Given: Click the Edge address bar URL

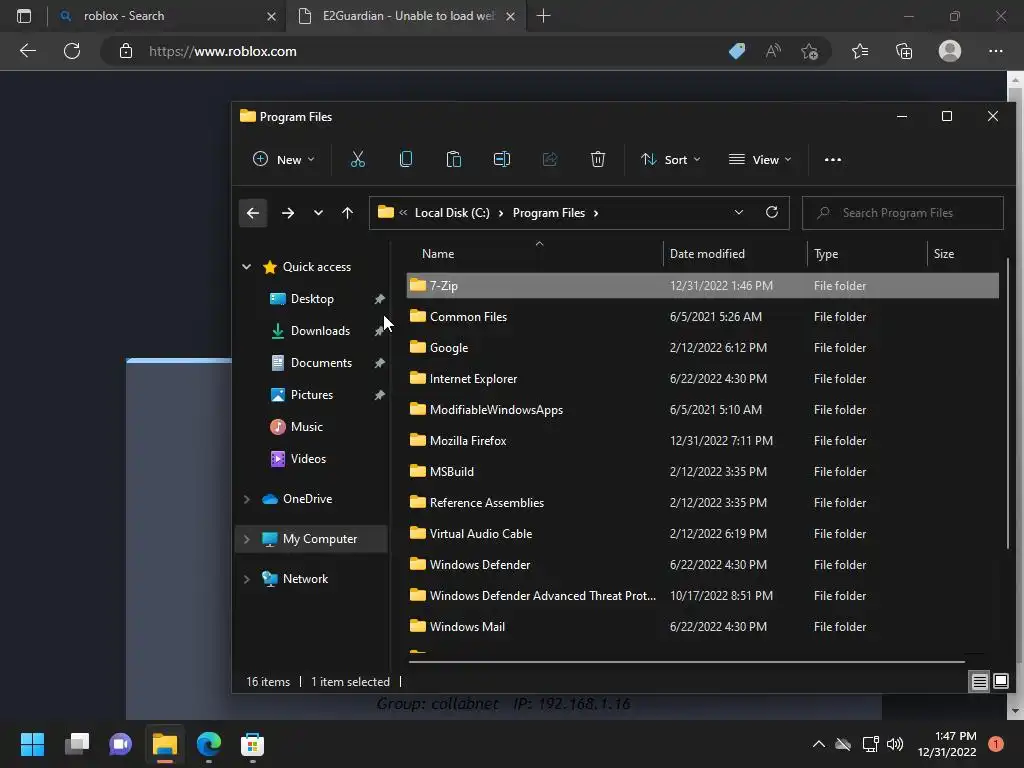Looking at the screenshot, I should coord(222,51).
